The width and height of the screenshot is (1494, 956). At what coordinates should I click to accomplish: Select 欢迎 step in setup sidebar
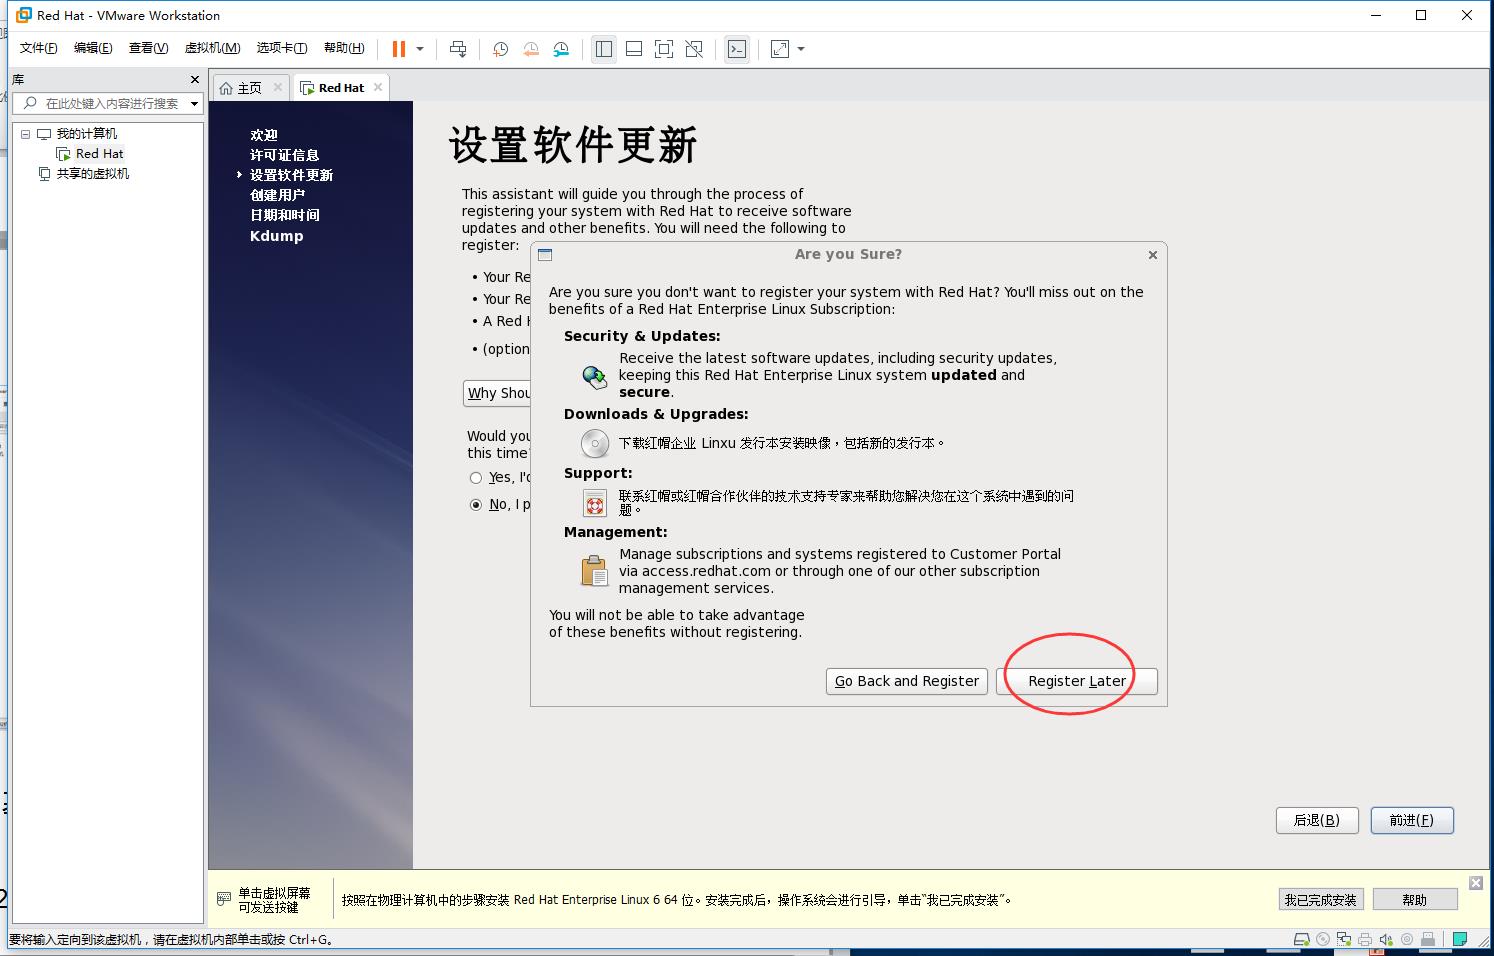pyautogui.click(x=263, y=135)
